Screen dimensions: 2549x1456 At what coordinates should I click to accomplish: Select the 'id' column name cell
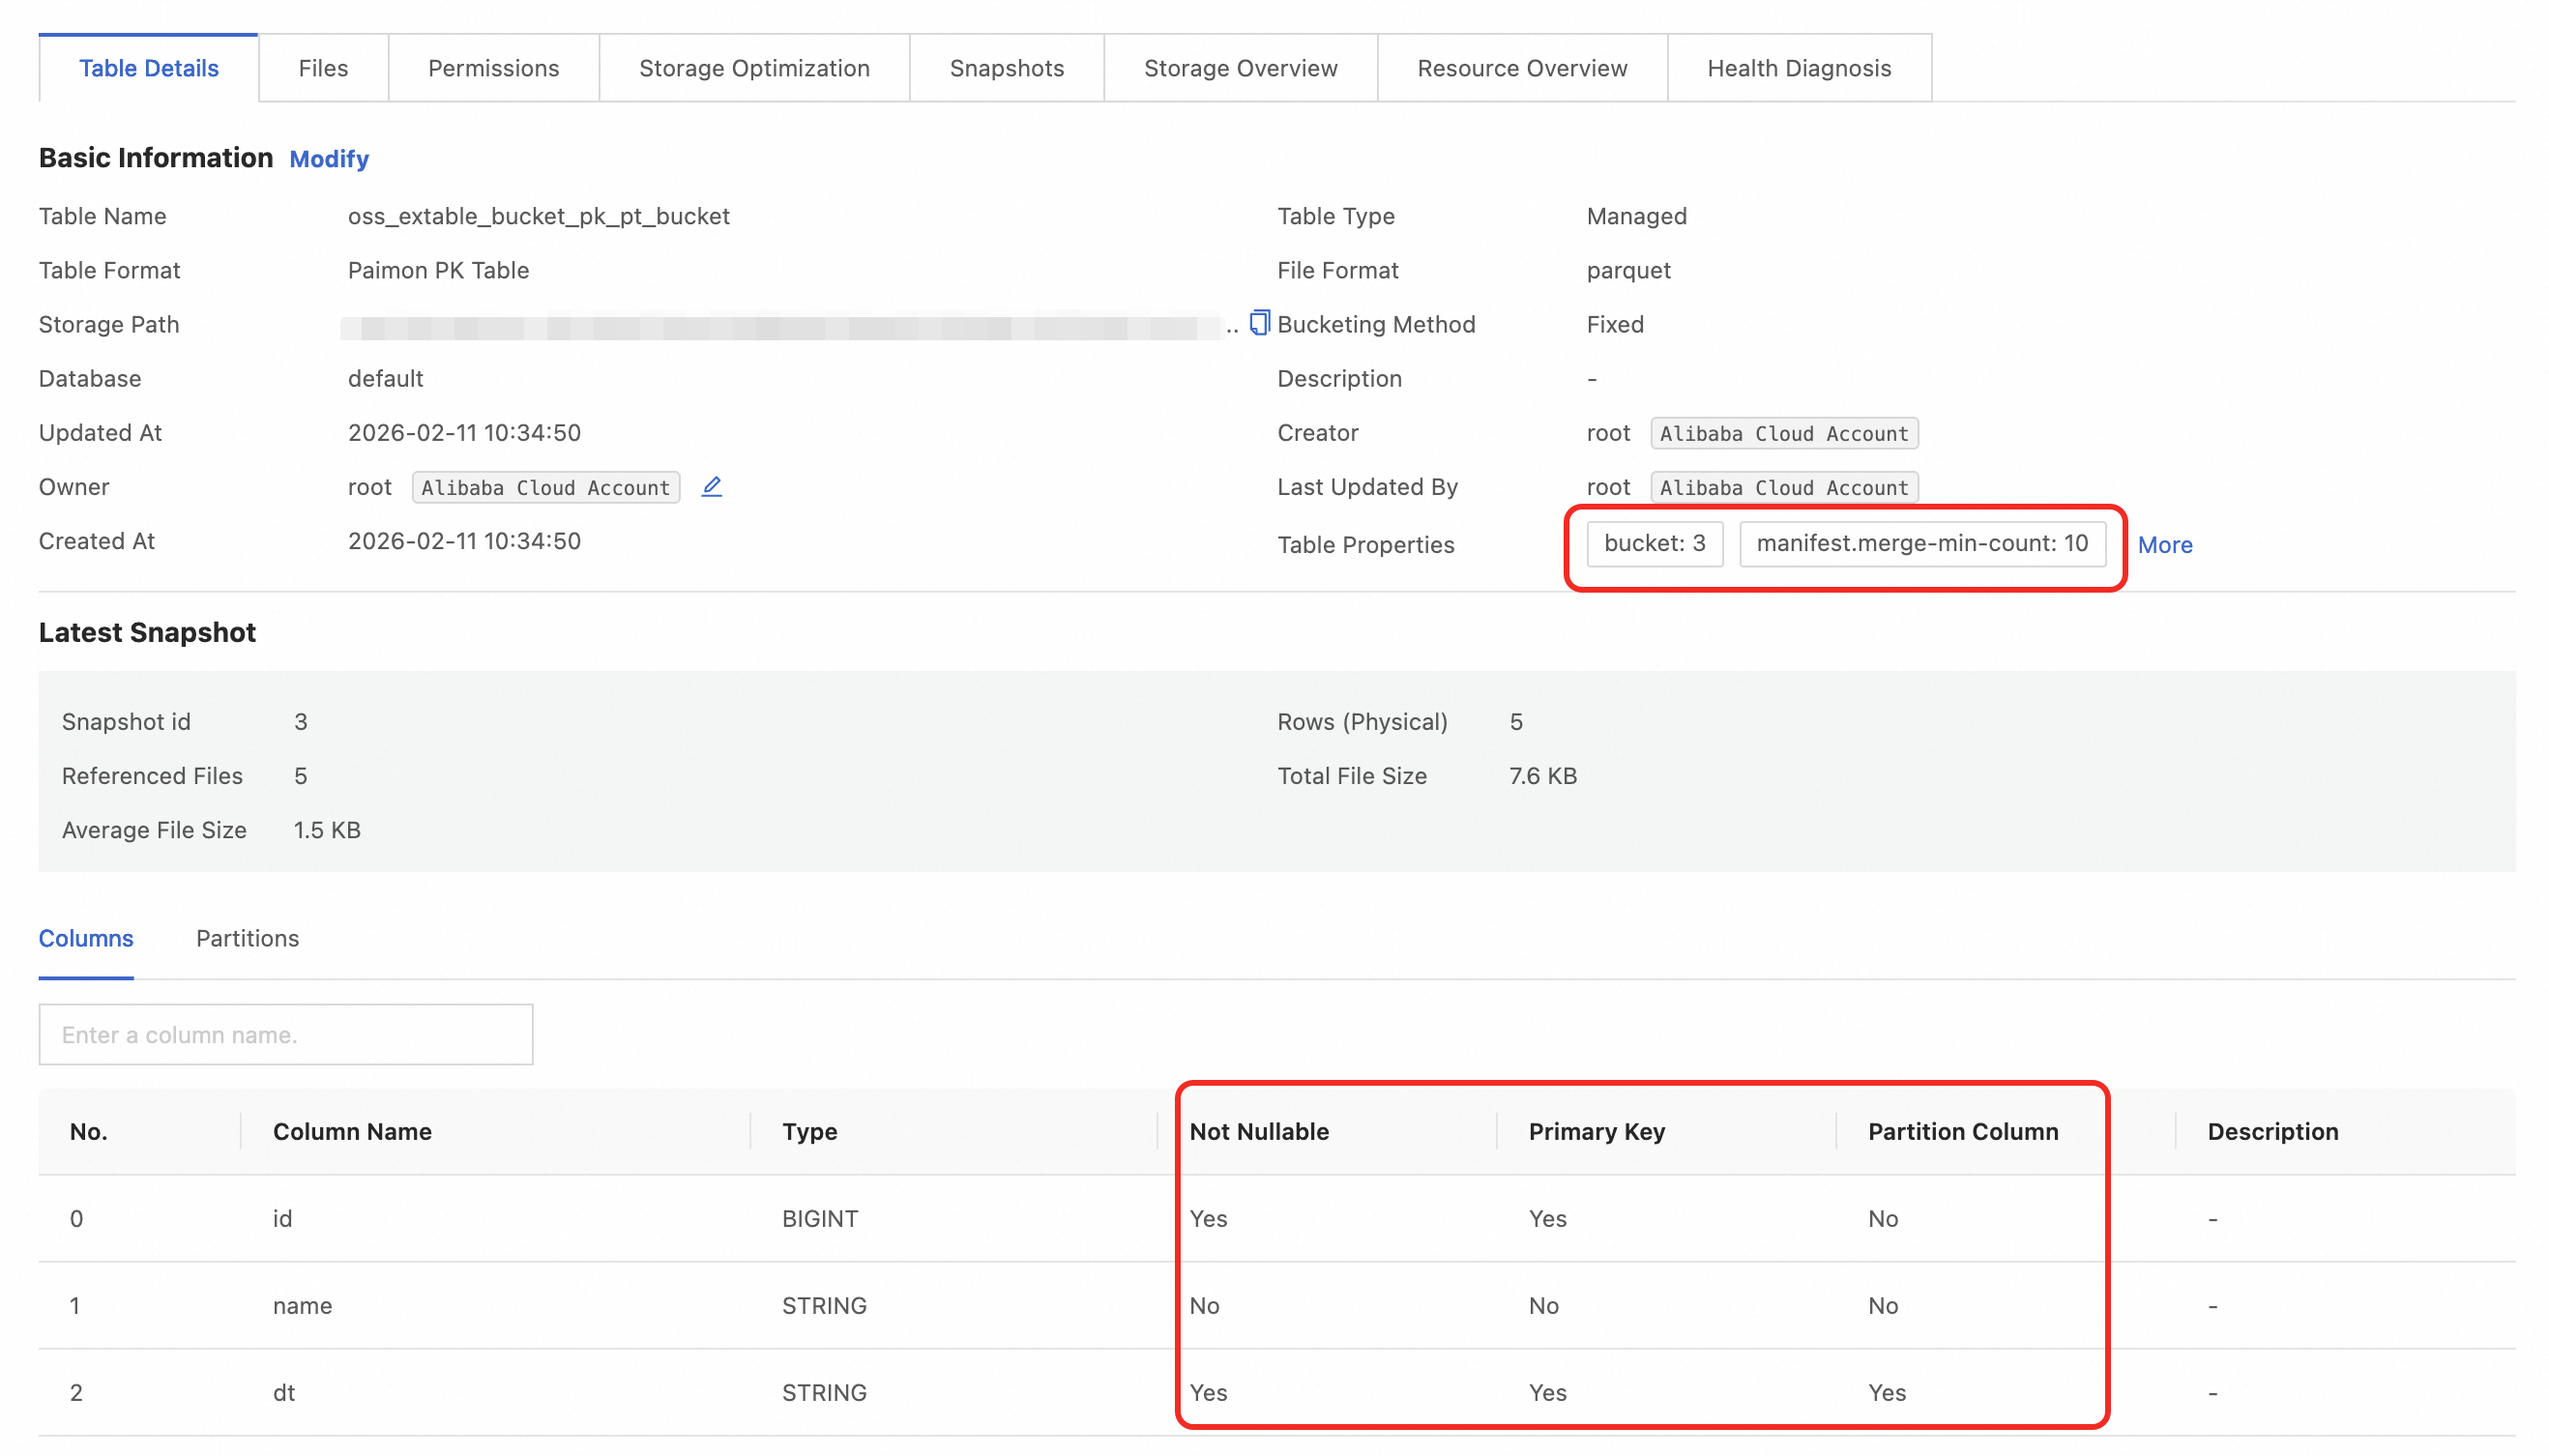[282, 1218]
